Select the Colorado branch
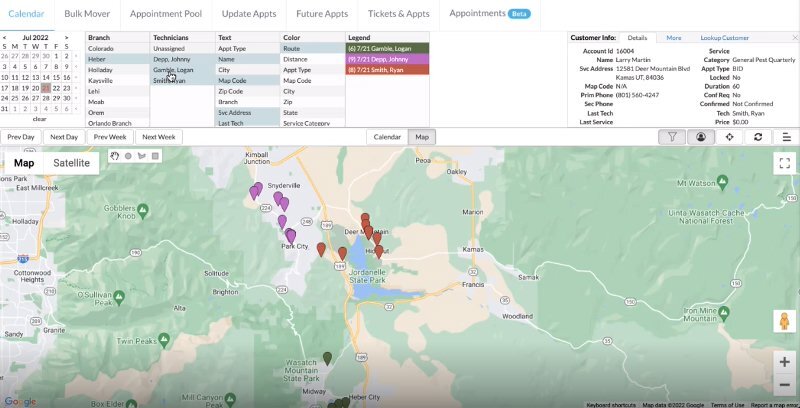The height and width of the screenshot is (408, 800). [x=117, y=48]
